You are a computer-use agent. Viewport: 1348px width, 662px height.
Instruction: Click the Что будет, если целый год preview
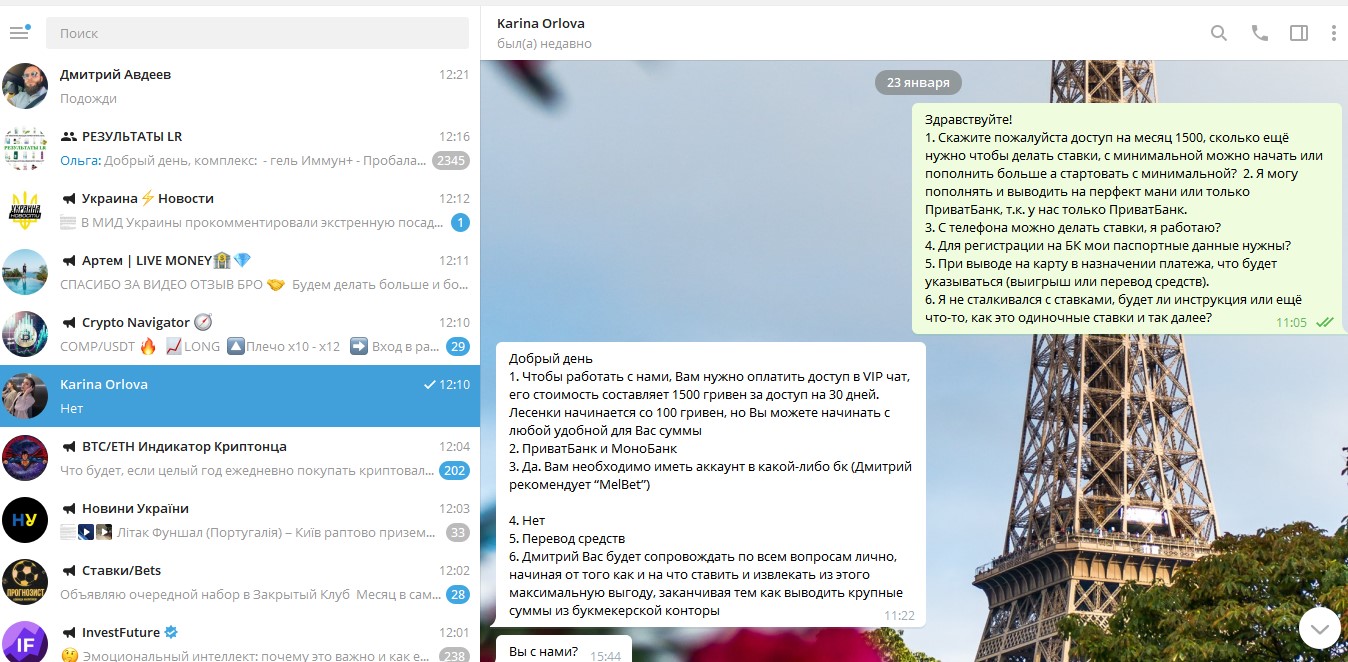(x=246, y=471)
